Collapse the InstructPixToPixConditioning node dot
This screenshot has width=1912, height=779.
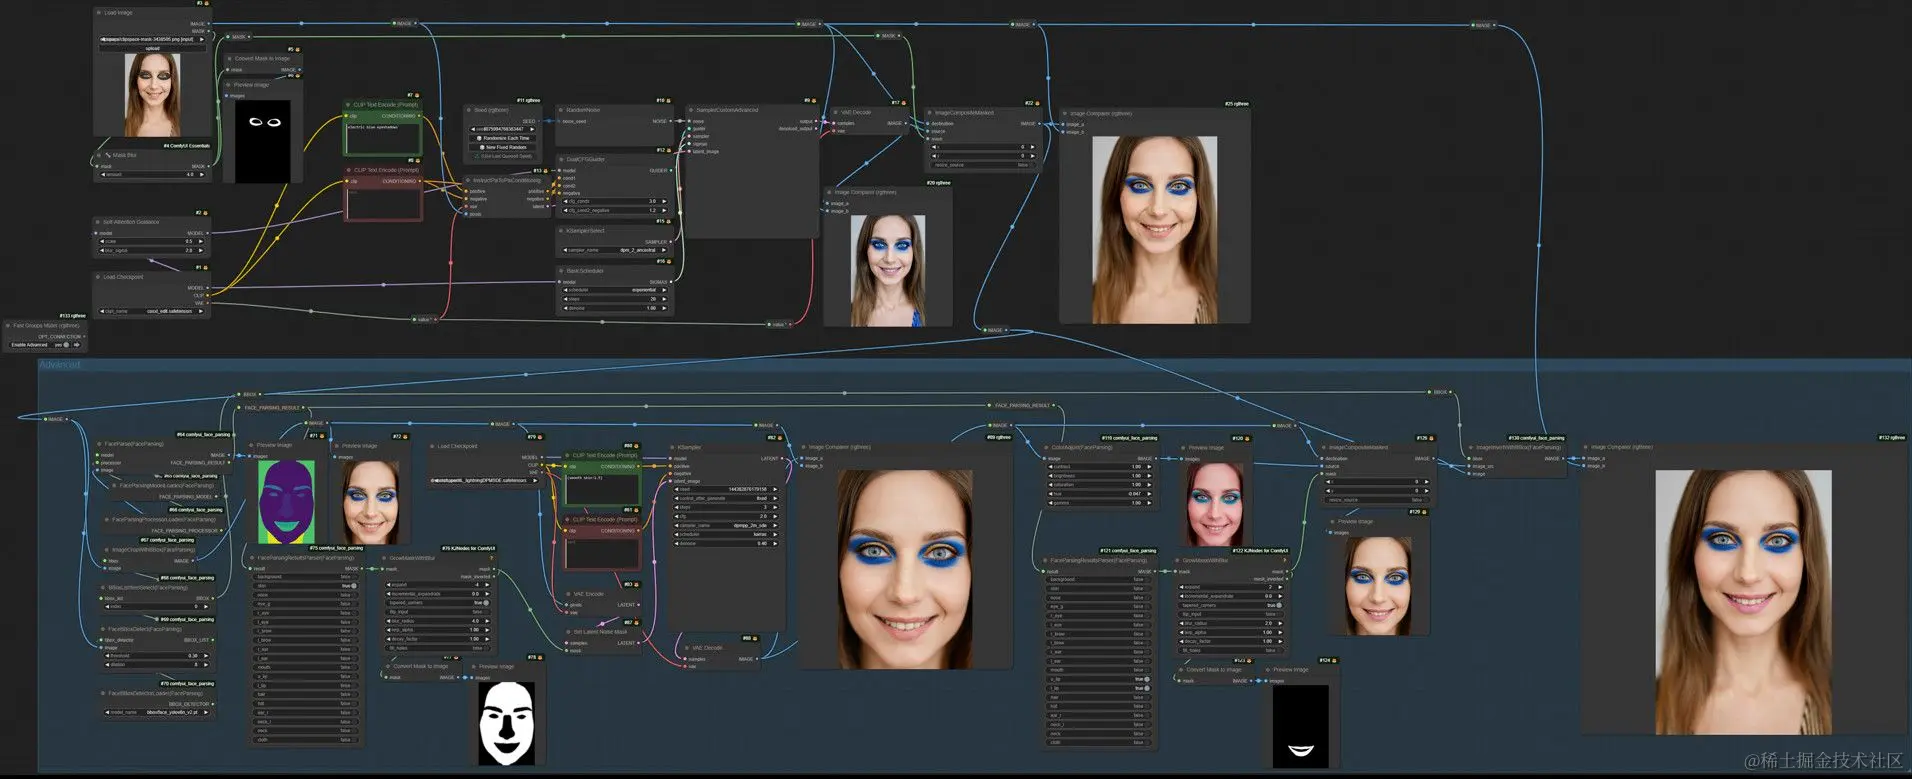[468, 180]
